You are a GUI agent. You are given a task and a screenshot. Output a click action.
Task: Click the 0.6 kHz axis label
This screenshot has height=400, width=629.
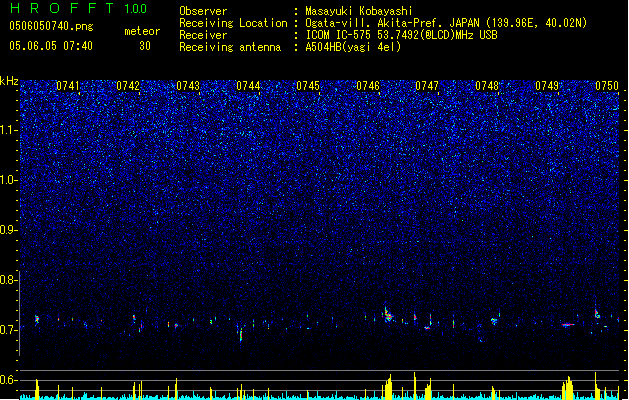point(8,380)
